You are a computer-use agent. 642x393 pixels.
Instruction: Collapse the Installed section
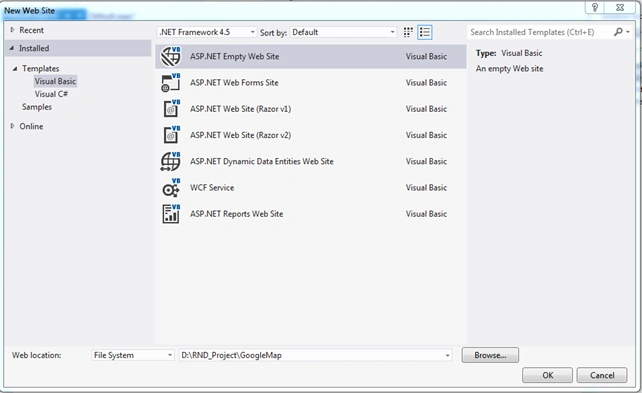tap(12, 48)
